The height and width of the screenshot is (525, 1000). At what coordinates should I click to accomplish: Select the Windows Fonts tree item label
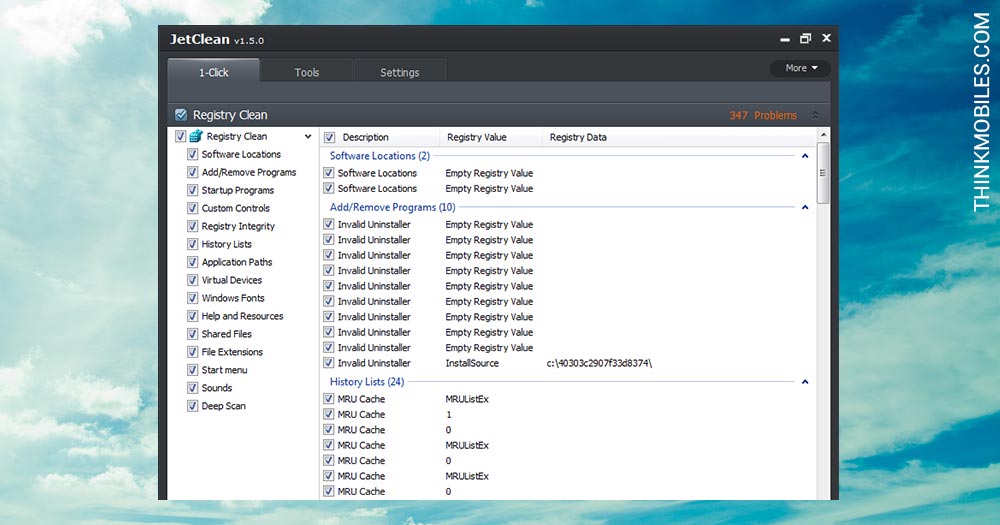coord(233,298)
